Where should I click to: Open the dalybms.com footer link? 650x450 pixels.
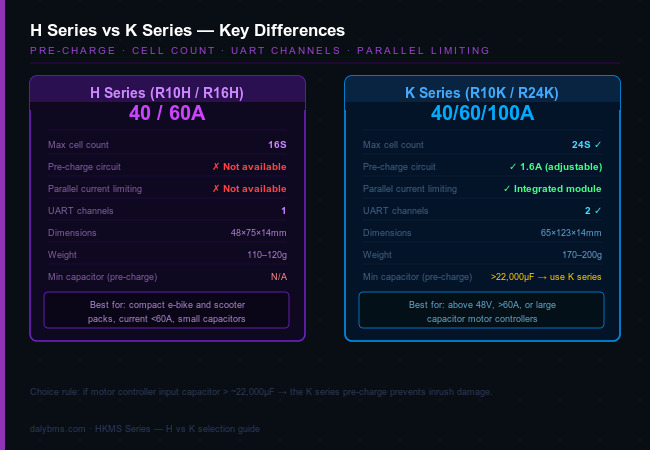tap(61, 428)
